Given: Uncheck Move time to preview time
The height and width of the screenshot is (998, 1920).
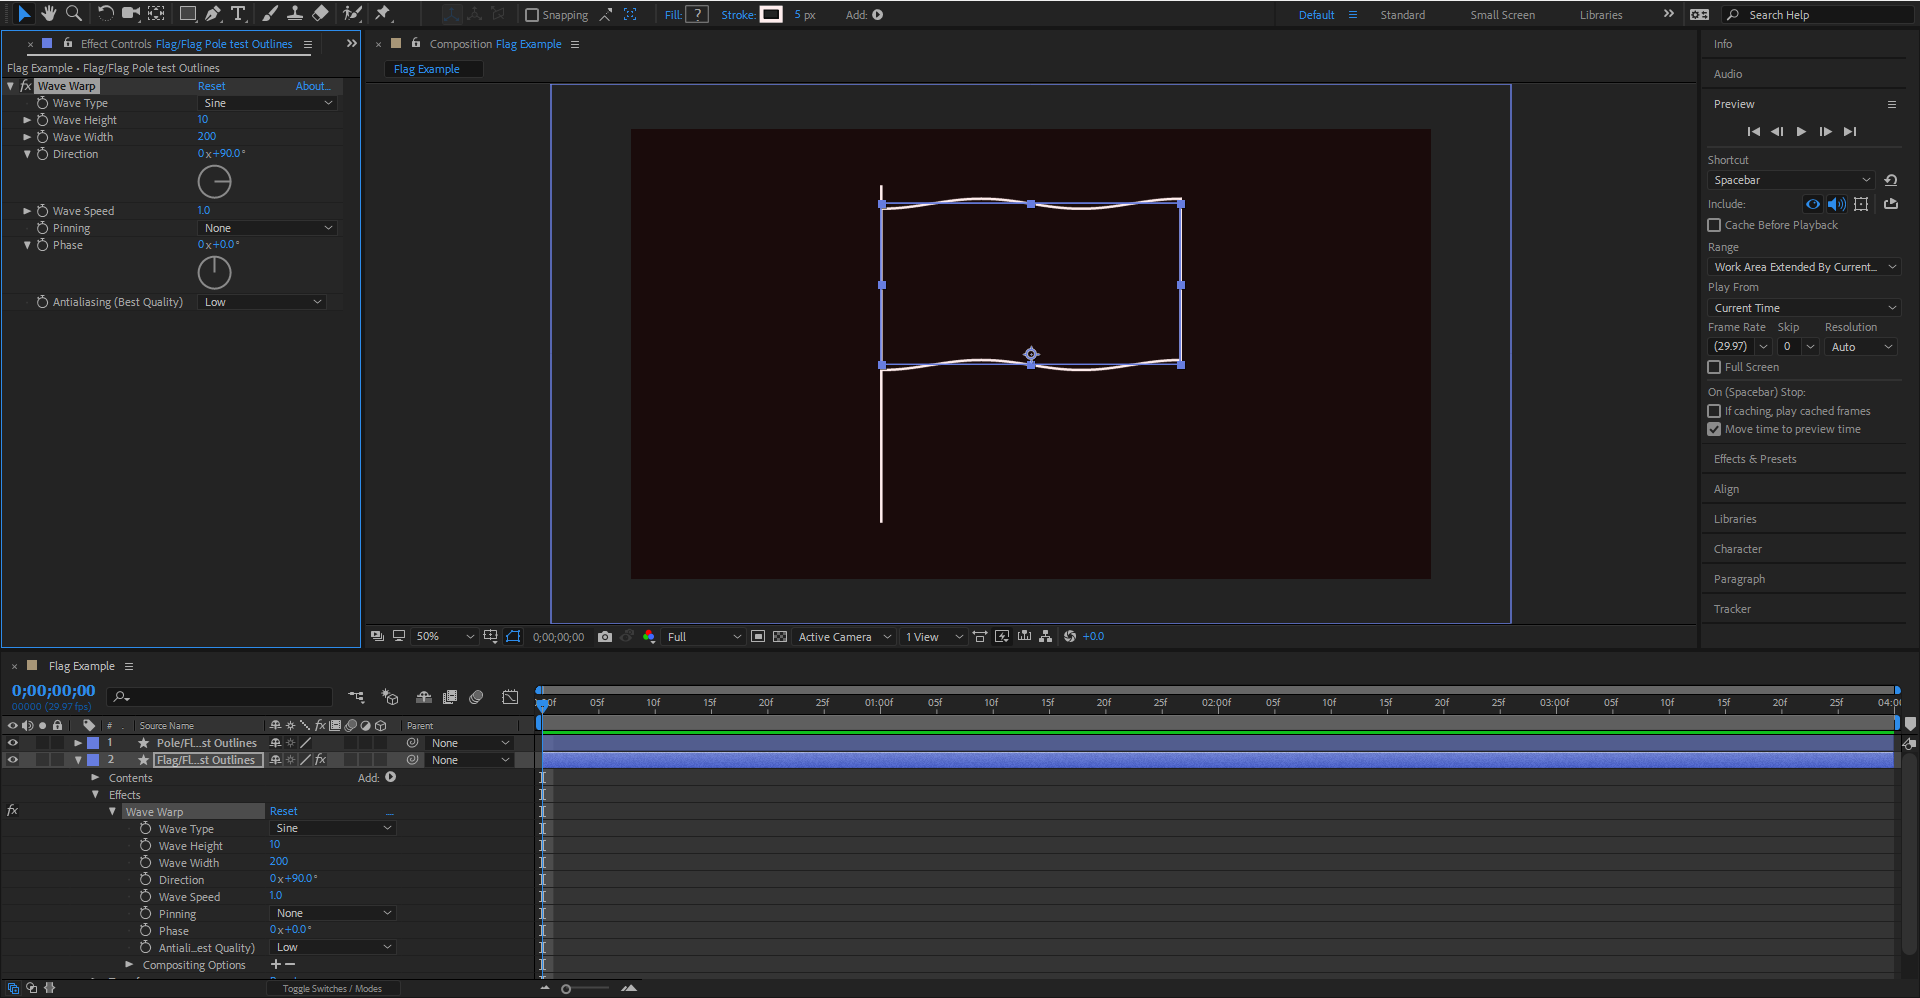Looking at the screenshot, I should click(x=1714, y=429).
